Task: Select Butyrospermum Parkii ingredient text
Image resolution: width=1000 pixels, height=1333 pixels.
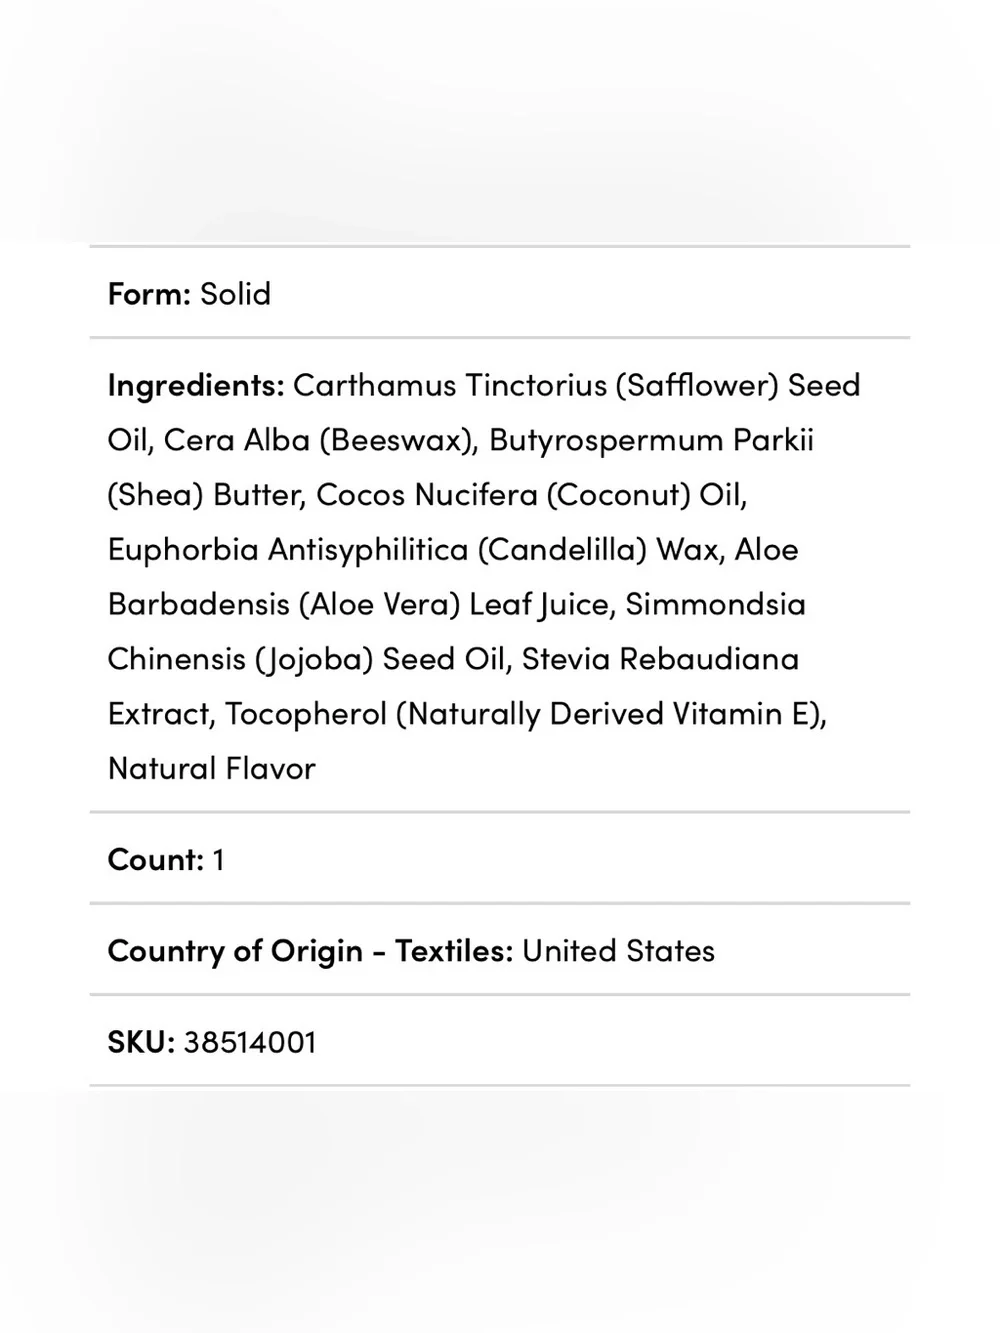Action: click(x=651, y=440)
